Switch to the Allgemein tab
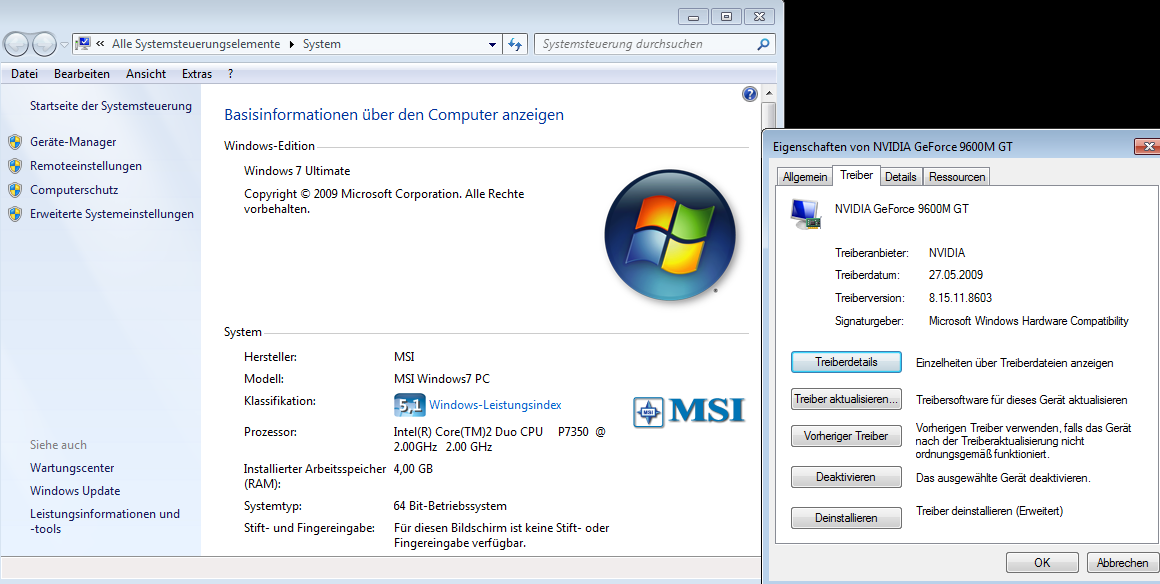Image resolution: width=1160 pixels, height=584 pixels. (x=805, y=177)
